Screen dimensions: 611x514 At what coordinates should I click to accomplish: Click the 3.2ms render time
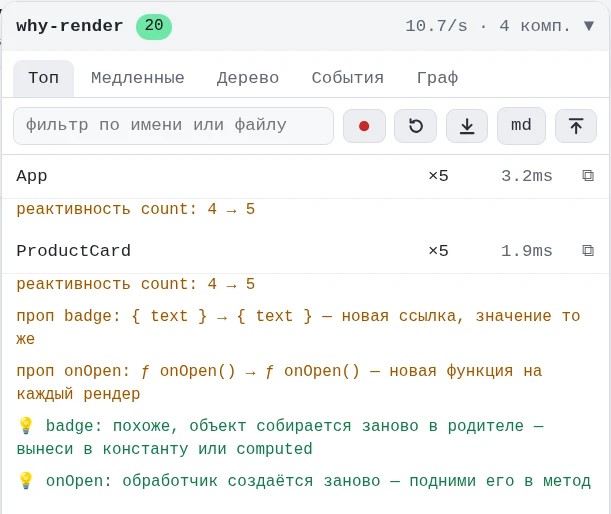(x=526, y=176)
